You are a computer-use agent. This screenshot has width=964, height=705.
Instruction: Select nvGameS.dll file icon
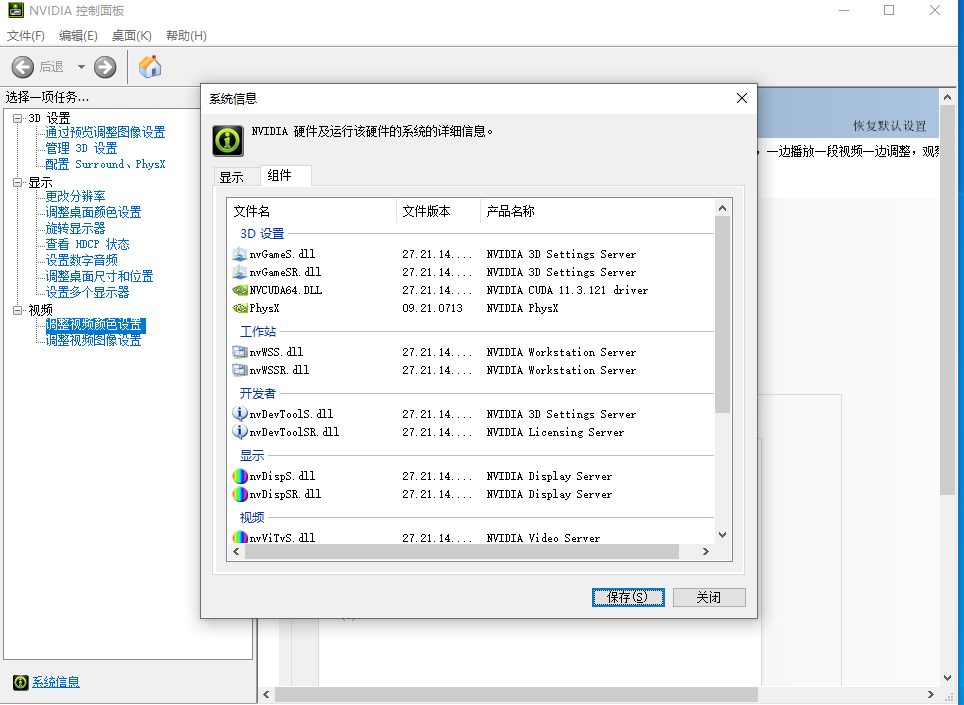pos(240,254)
